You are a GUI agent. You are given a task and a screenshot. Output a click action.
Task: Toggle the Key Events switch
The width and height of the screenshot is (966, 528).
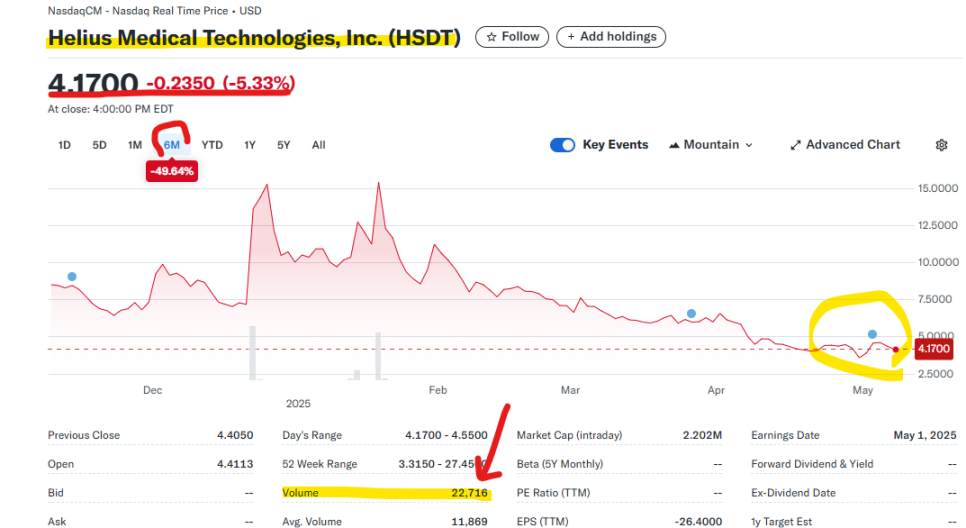coord(562,145)
